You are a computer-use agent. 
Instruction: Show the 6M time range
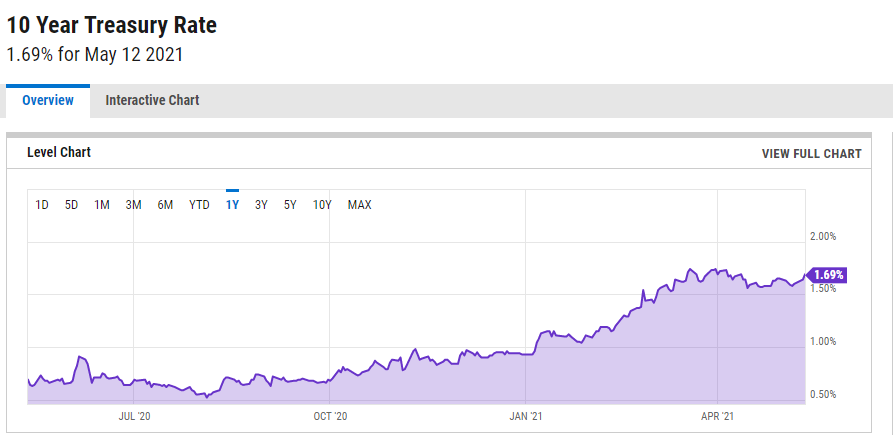coord(165,205)
